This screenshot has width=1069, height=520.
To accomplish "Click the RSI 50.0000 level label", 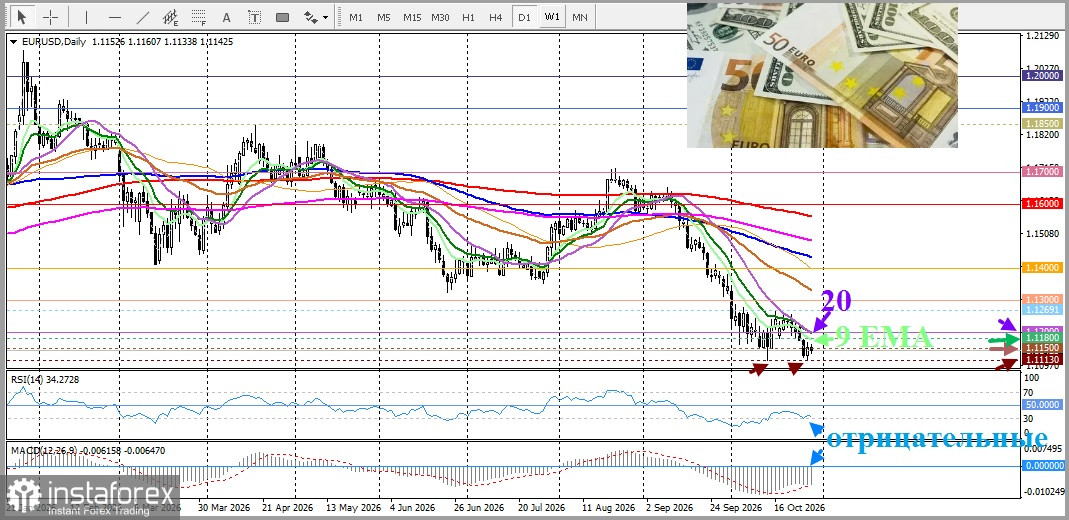I will click(1044, 405).
